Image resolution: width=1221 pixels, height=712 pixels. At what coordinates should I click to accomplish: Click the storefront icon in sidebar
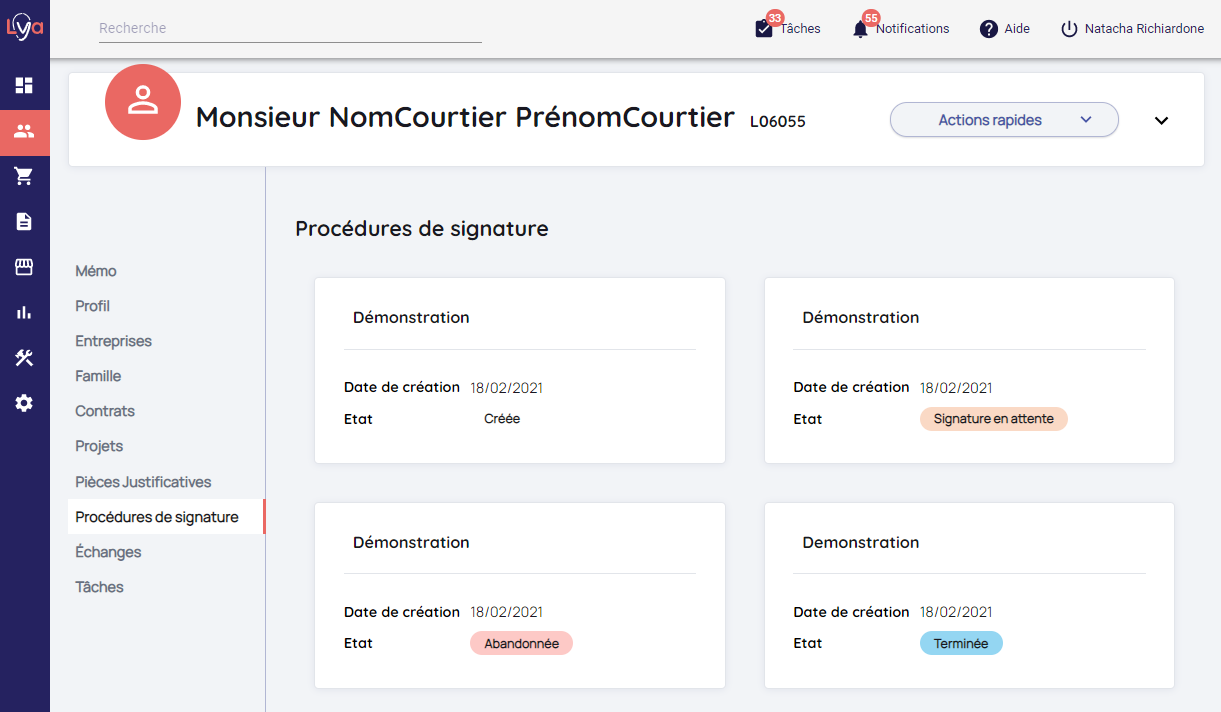[24, 267]
